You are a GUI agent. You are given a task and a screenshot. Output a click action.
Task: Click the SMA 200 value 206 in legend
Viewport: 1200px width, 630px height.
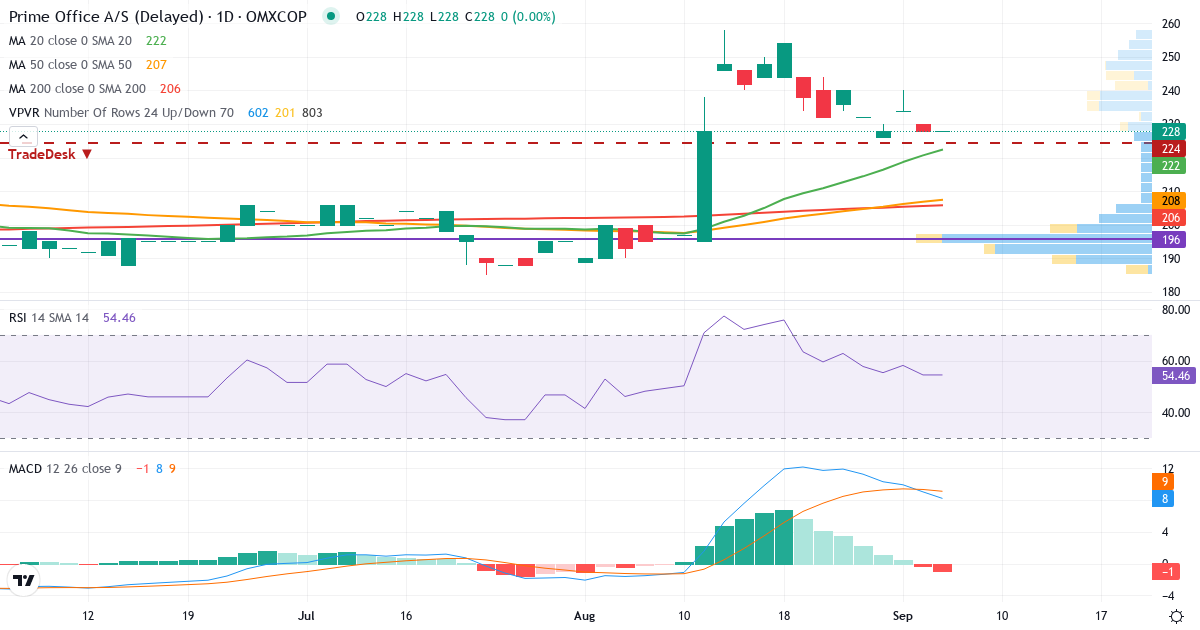point(169,89)
